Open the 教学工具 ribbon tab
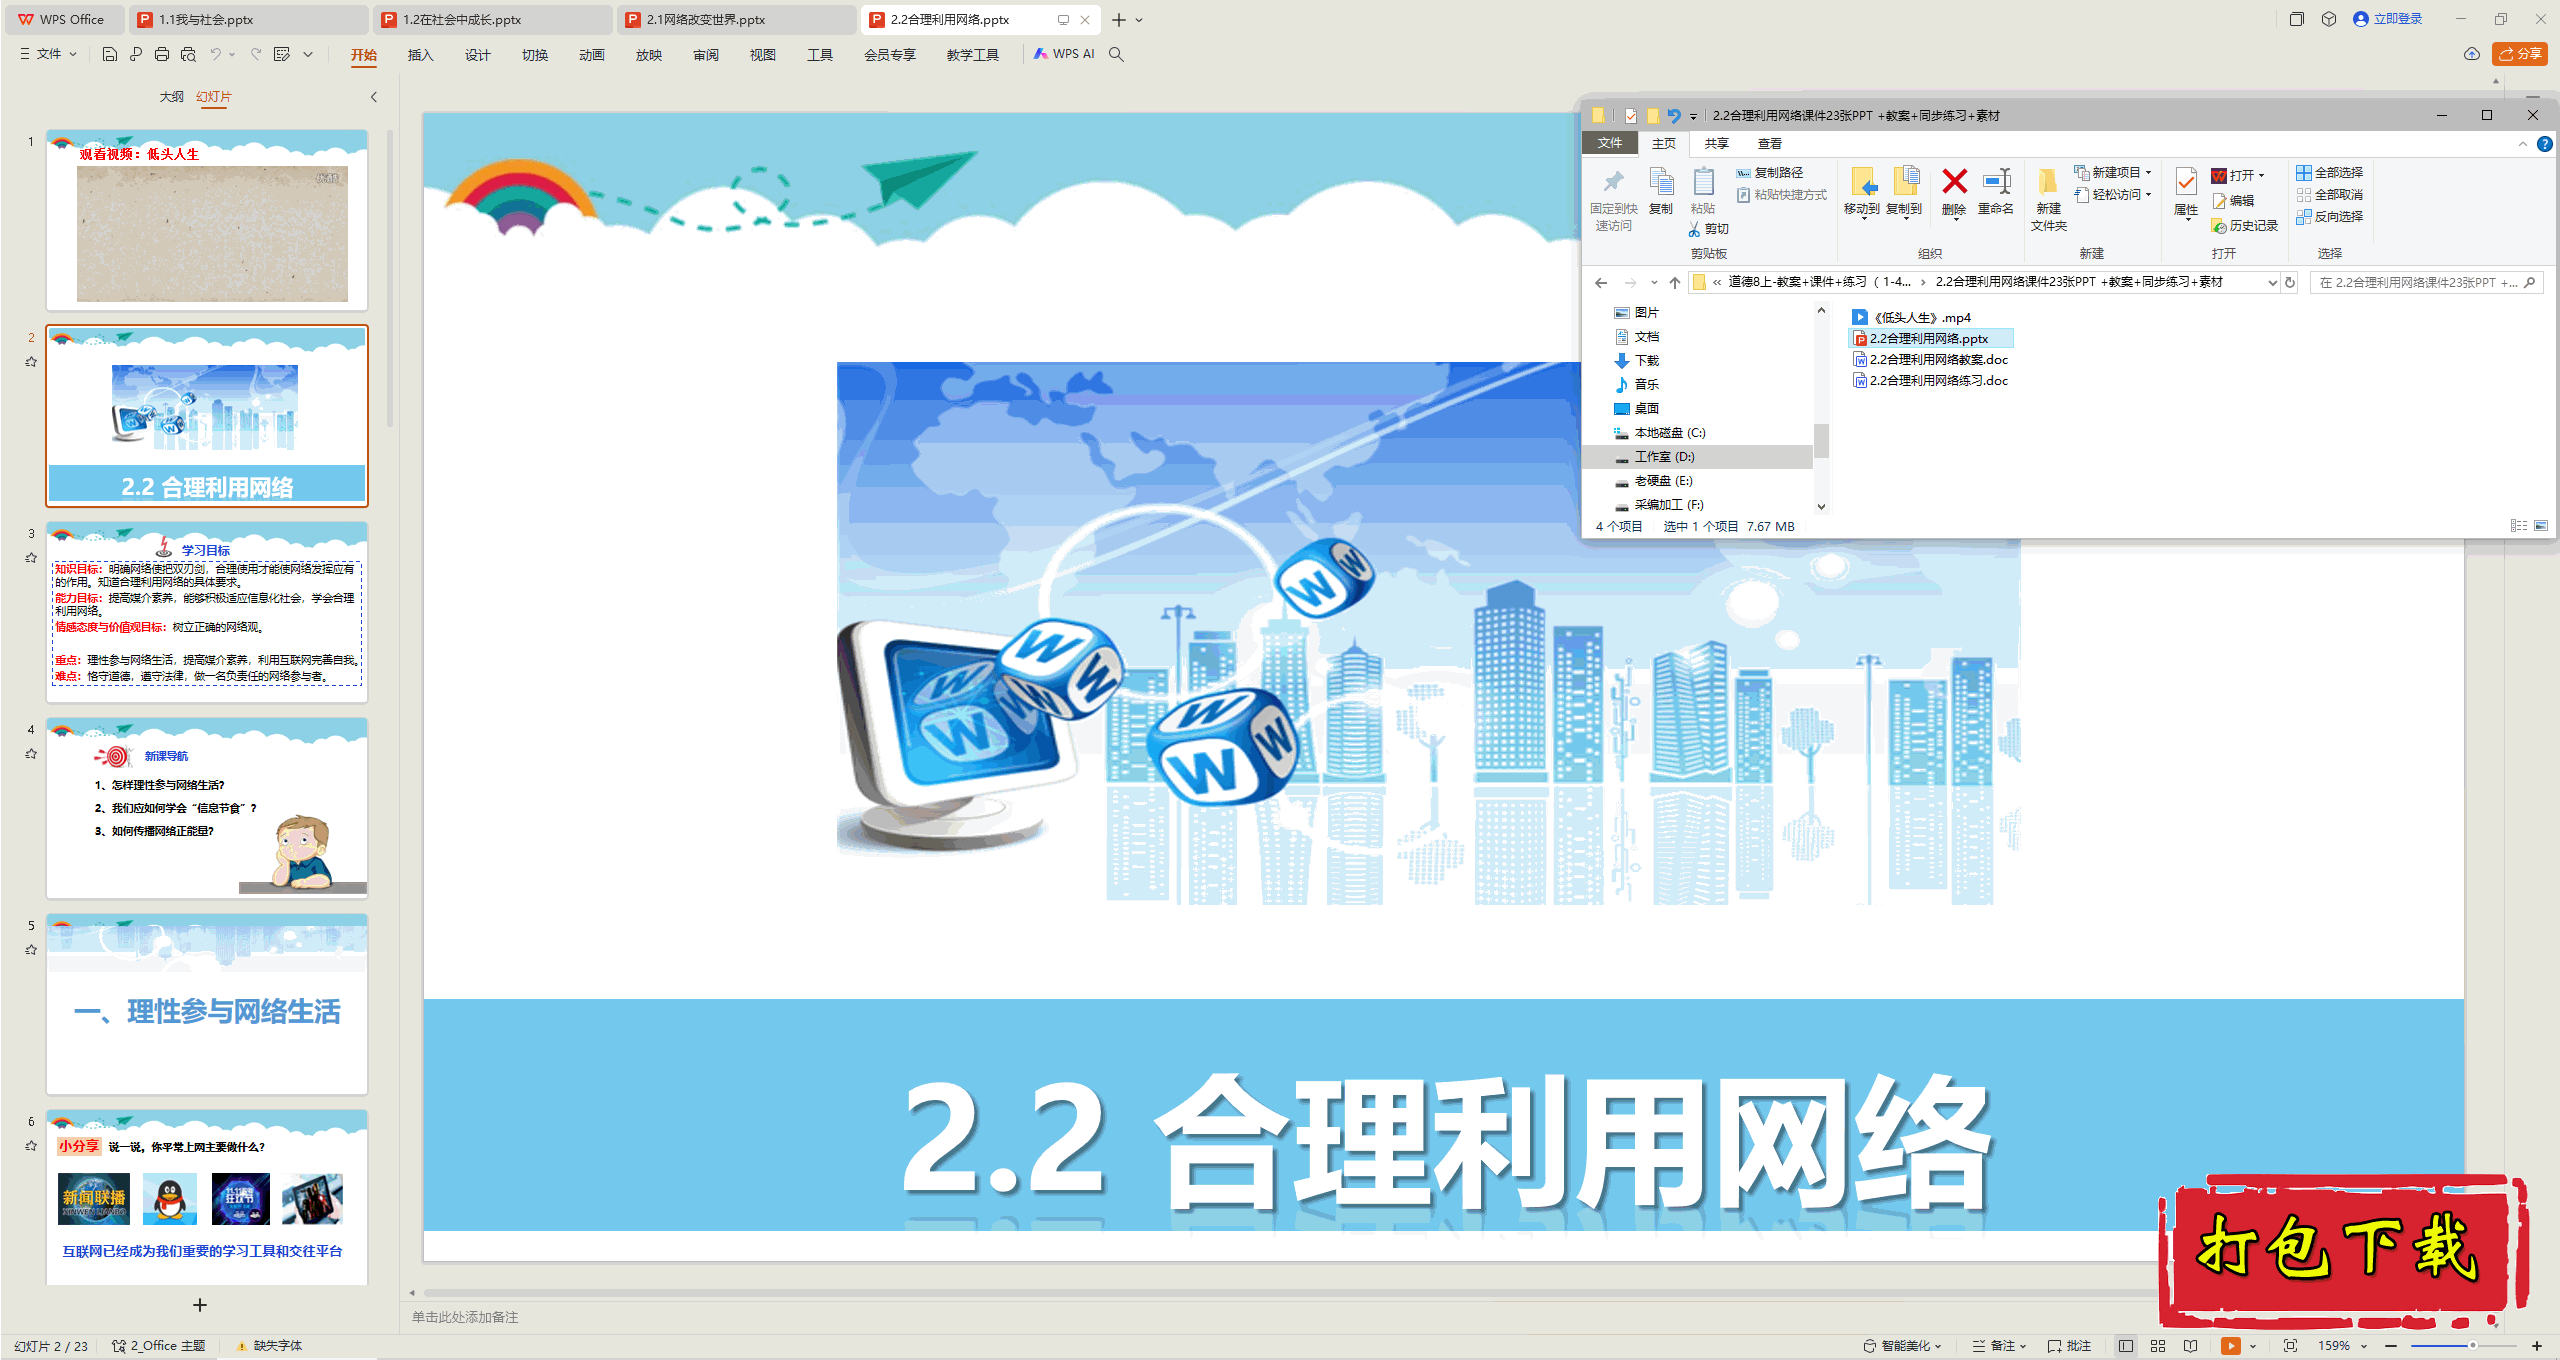This screenshot has width=2560, height=1360. [972, 55]
